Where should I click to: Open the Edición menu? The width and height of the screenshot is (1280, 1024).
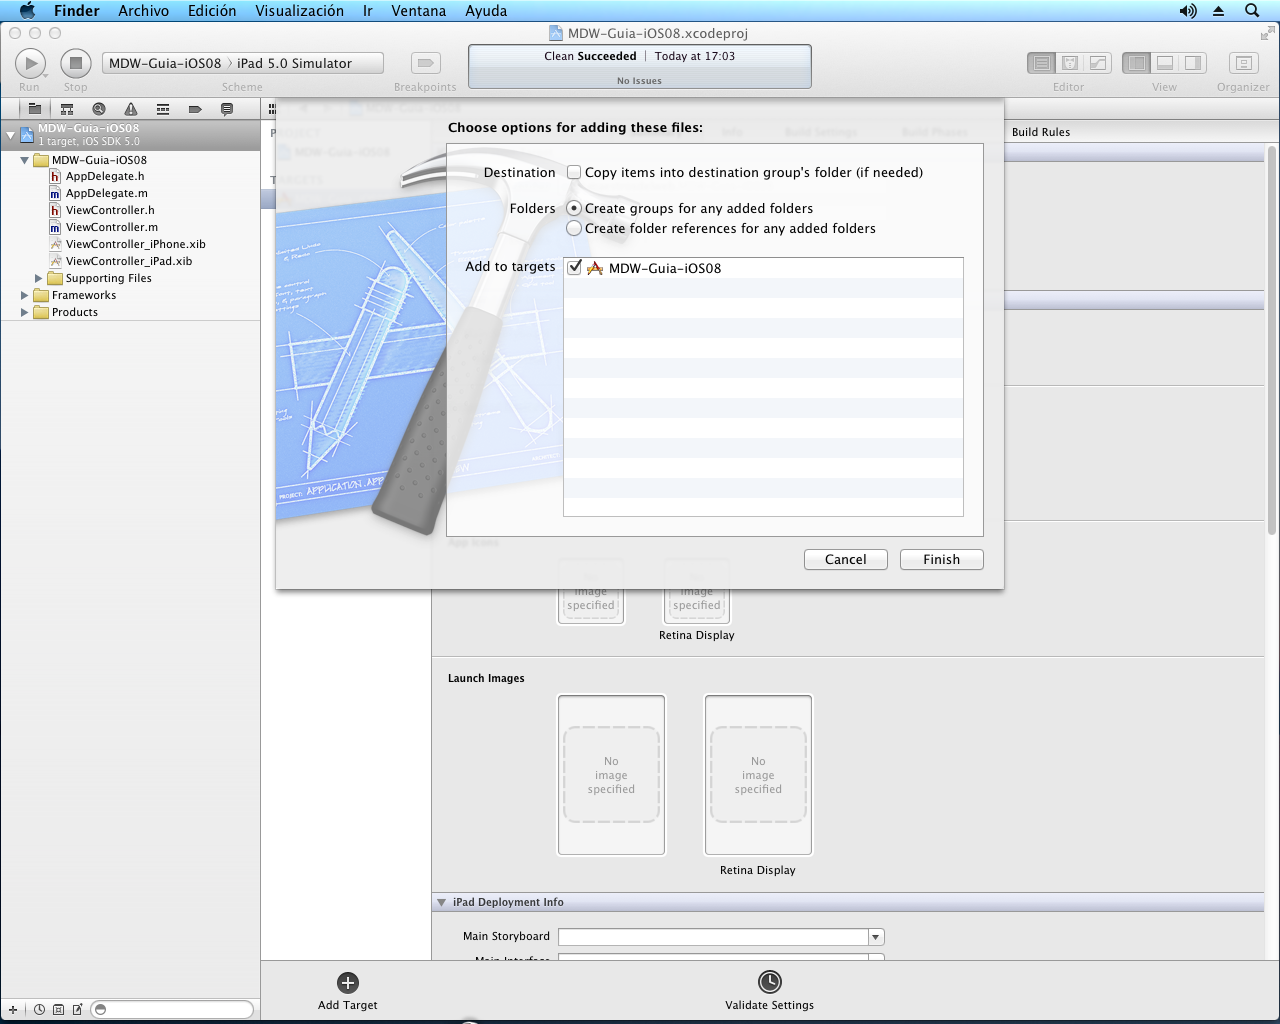click(212, 11)
